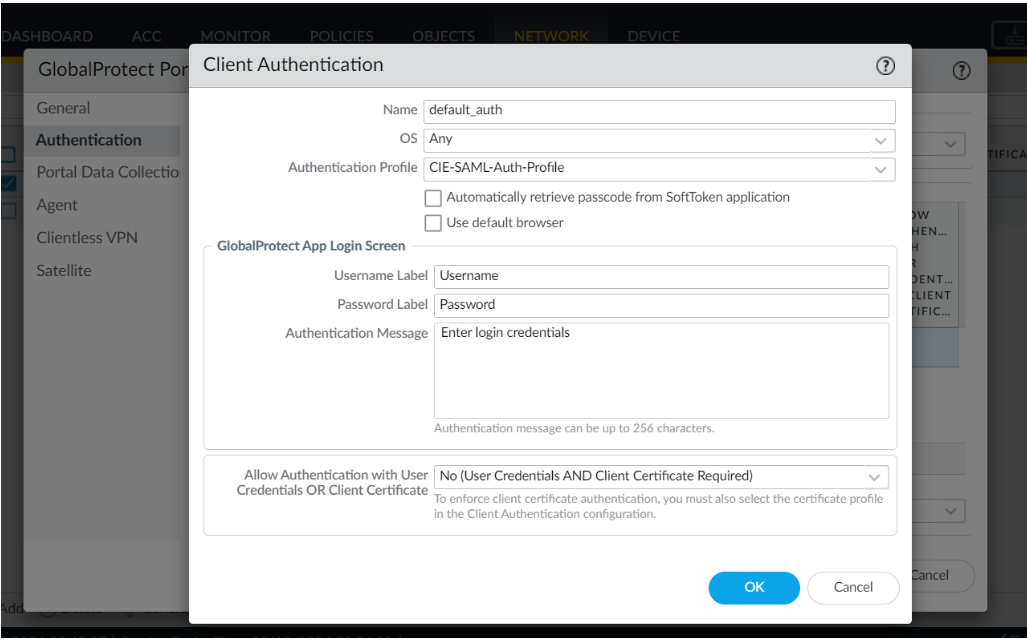Switch to the DASHBOARD tab
The height and width of the screenshot is (640, 1027).
pyautogui.click(x=47, y=36)
